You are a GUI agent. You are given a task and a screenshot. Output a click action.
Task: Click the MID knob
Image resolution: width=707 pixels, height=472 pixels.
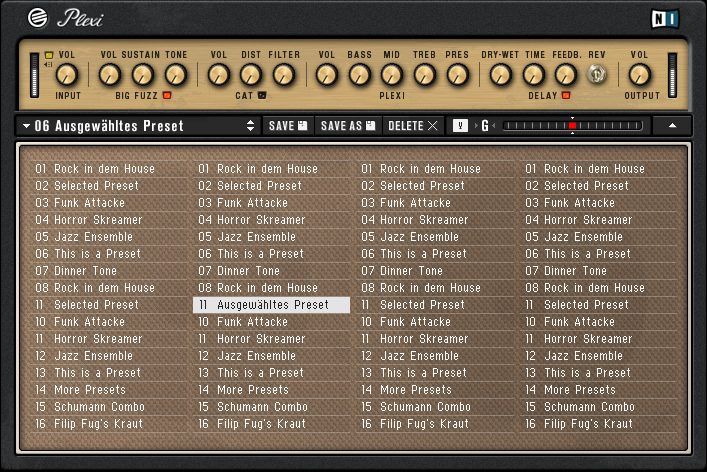tap(392, 75)
